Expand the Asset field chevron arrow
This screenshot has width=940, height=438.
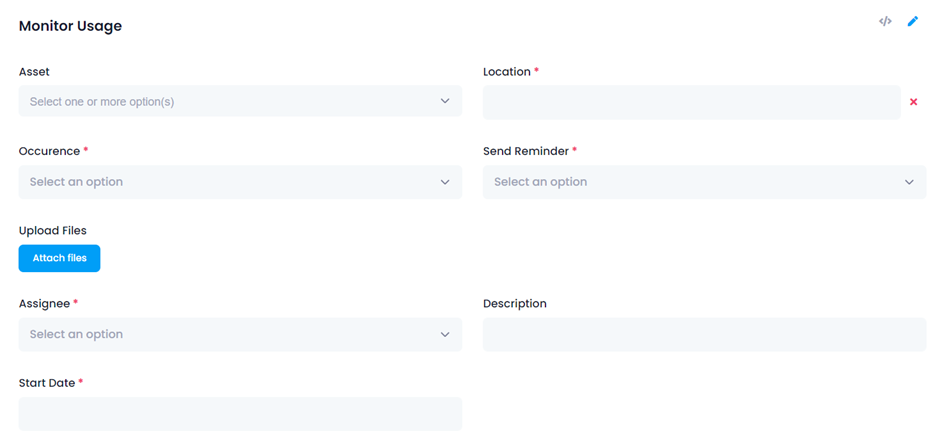(x=445, y=101)
